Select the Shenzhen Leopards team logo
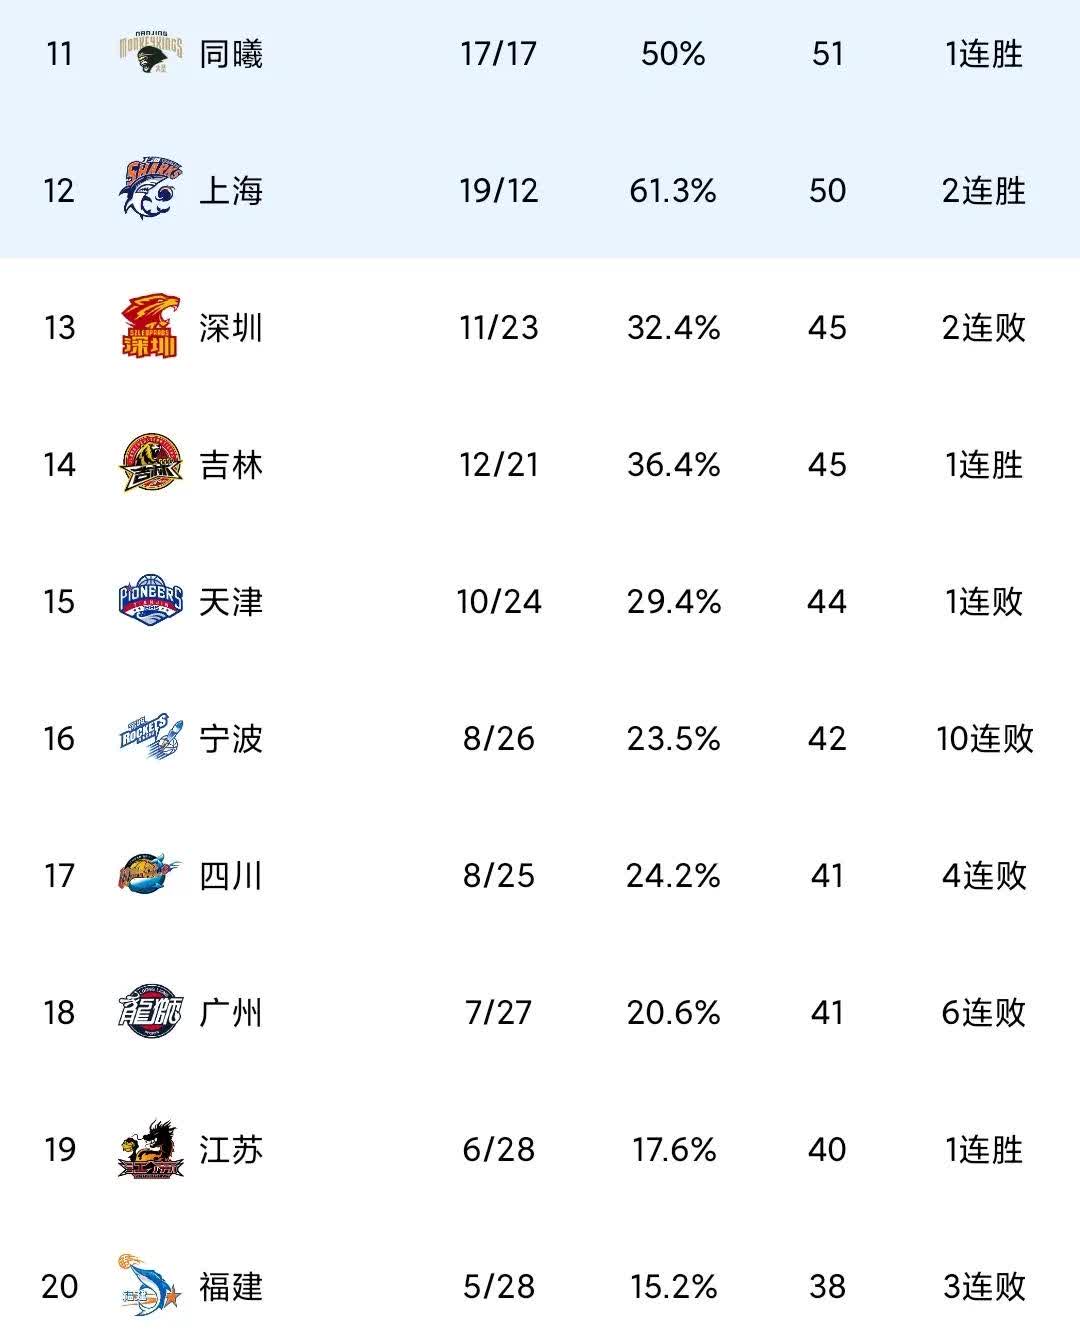The width and height of the screenshot is (1080, 1340). click(151, 327)
